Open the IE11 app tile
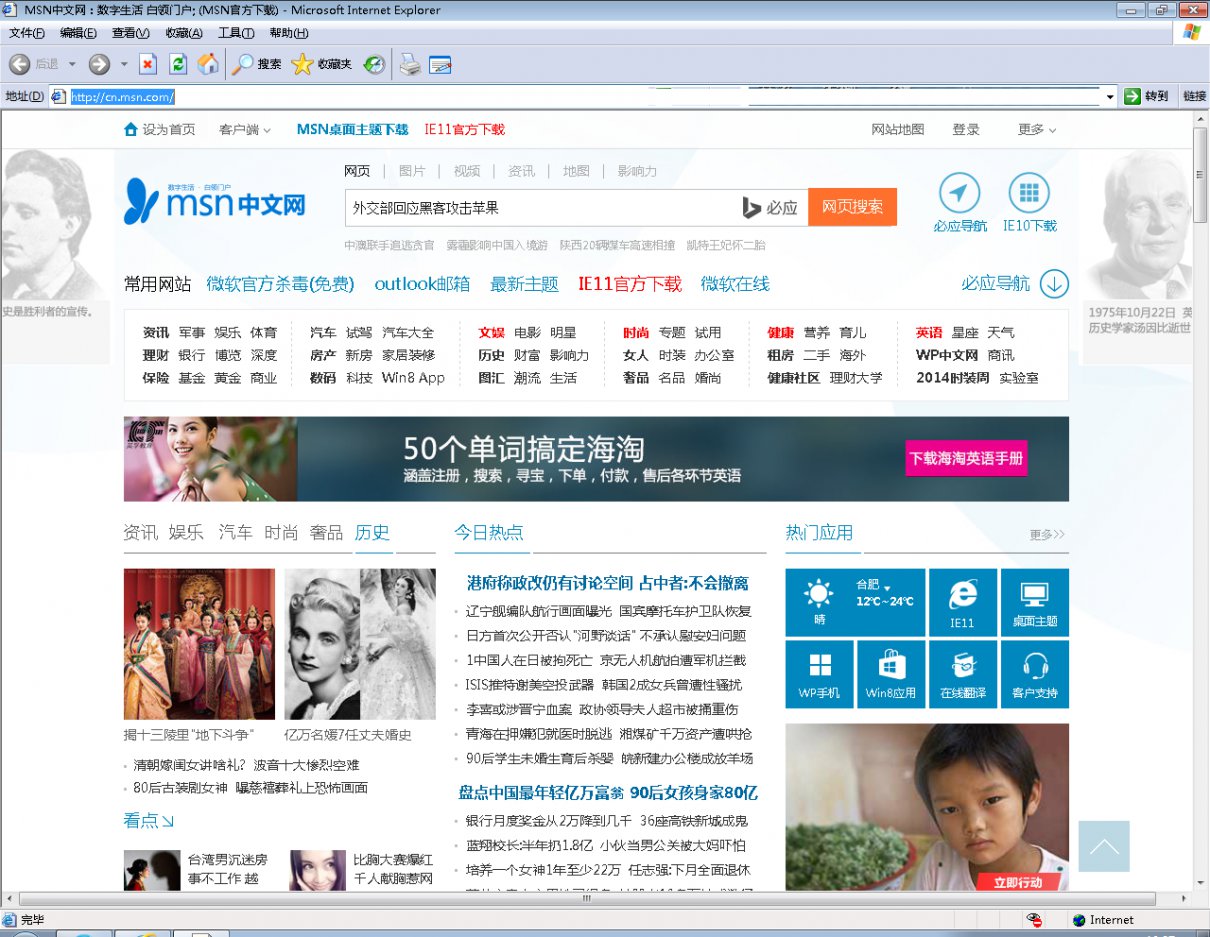Screen dimensions: 1210x937 click(962, 602)
